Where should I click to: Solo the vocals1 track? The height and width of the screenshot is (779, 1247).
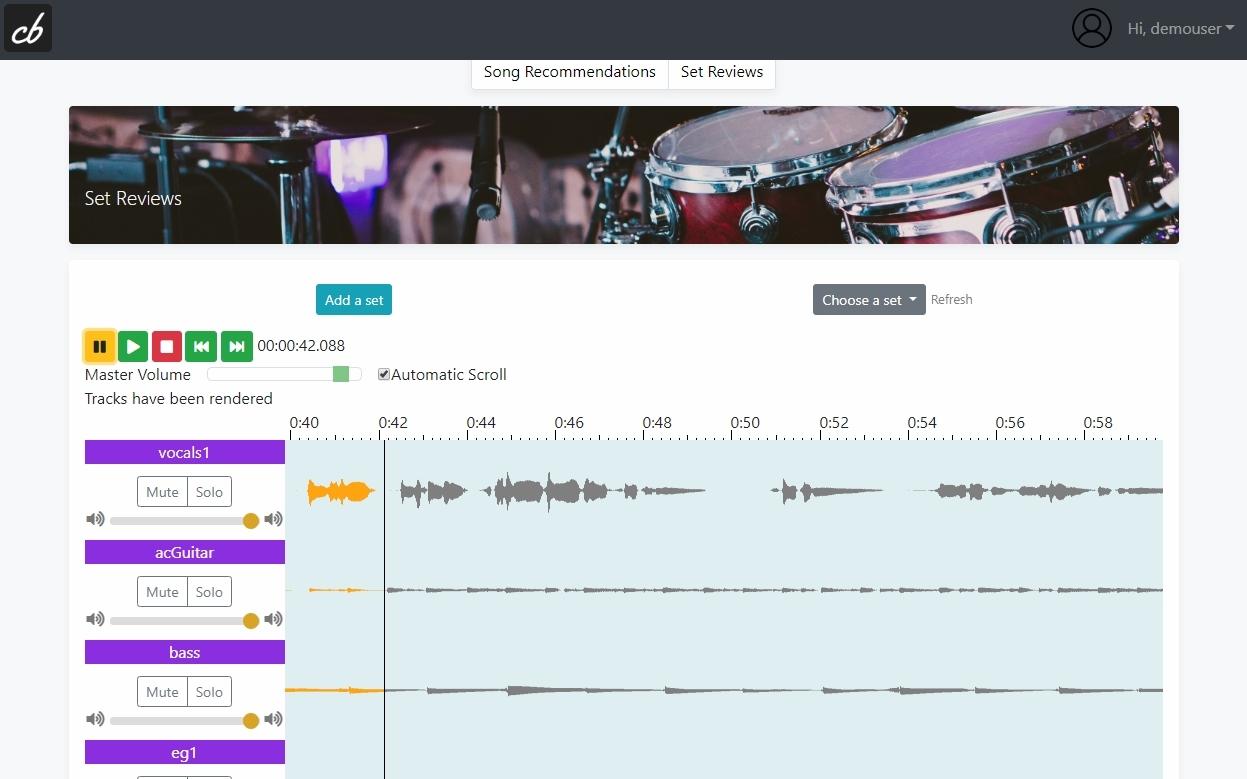209,492
